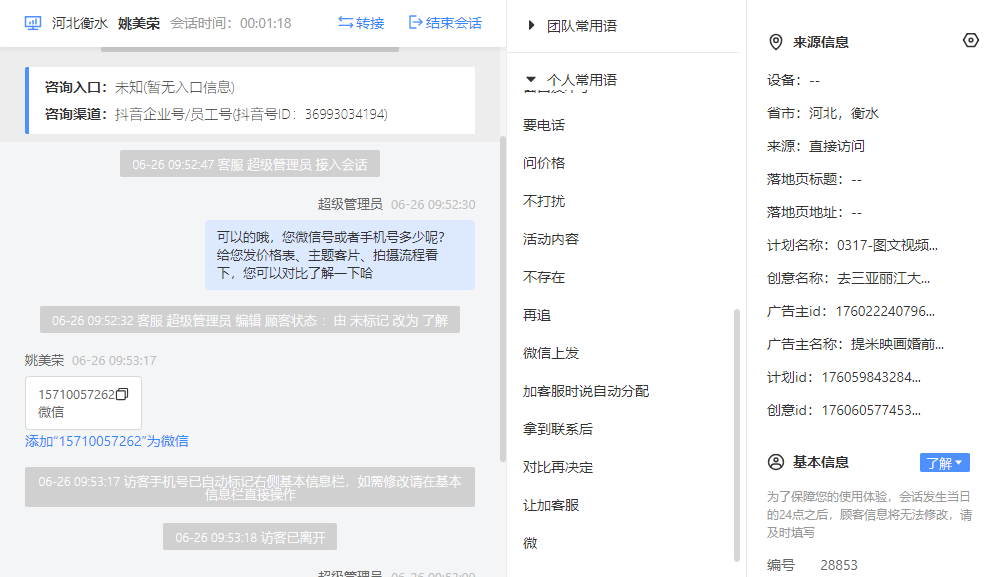Click the computer monitor icon beside 河北衡水
Screen dimensions: 996x577
[x=33, y=24]
